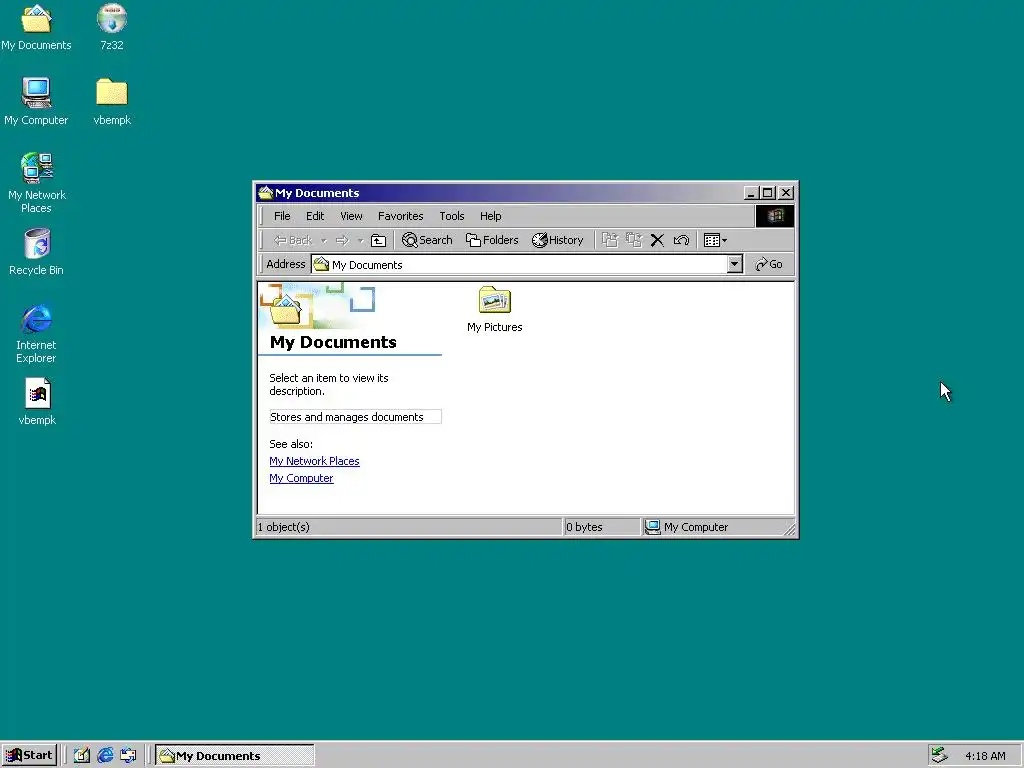
Task: Click the Search toolbar button
Action: point(427,240)
